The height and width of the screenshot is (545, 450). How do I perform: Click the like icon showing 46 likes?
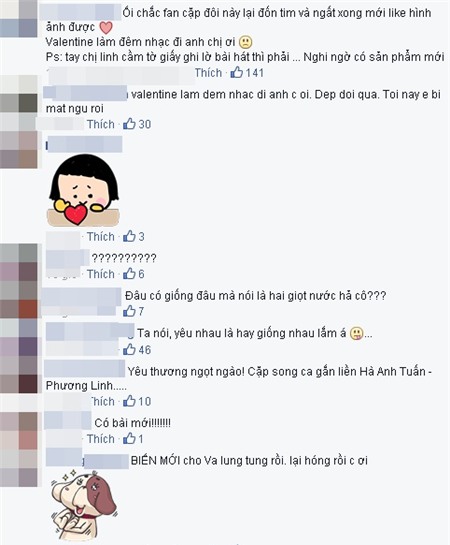(129, 350)
